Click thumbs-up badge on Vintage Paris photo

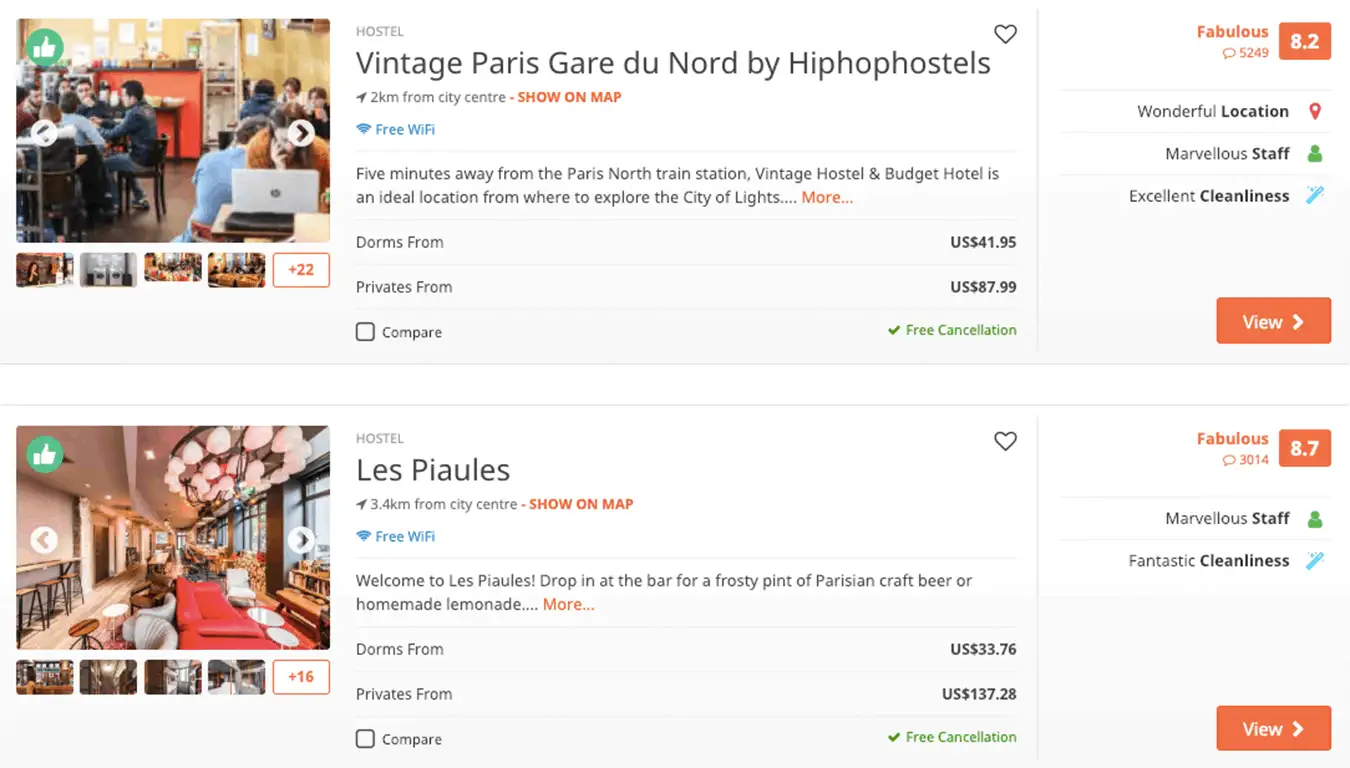45,47
